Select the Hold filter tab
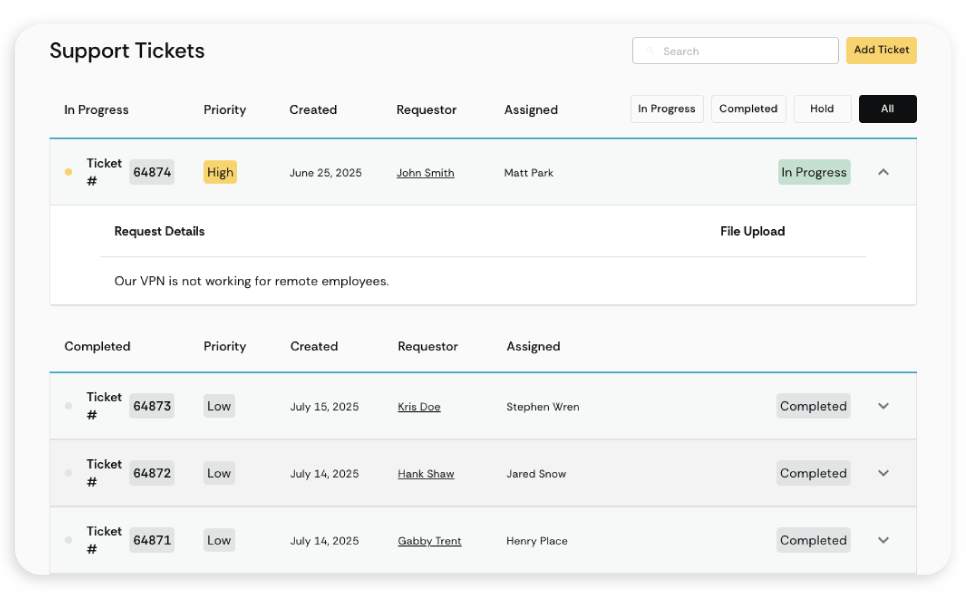Screen dimensions: 966x597 (x=822, y=109)
